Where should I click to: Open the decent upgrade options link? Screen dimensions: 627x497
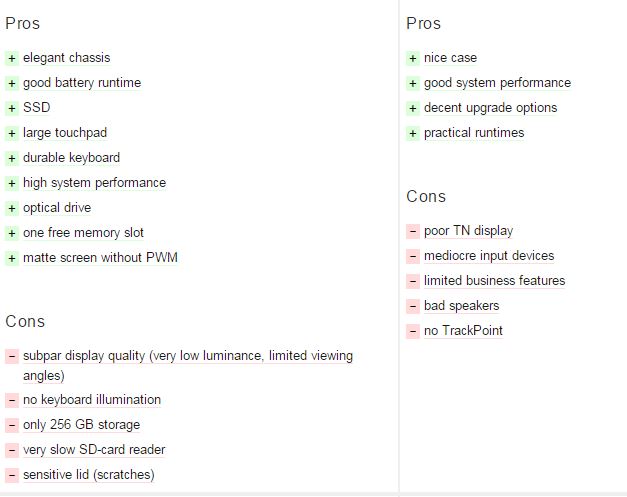(x=490, y=108)
